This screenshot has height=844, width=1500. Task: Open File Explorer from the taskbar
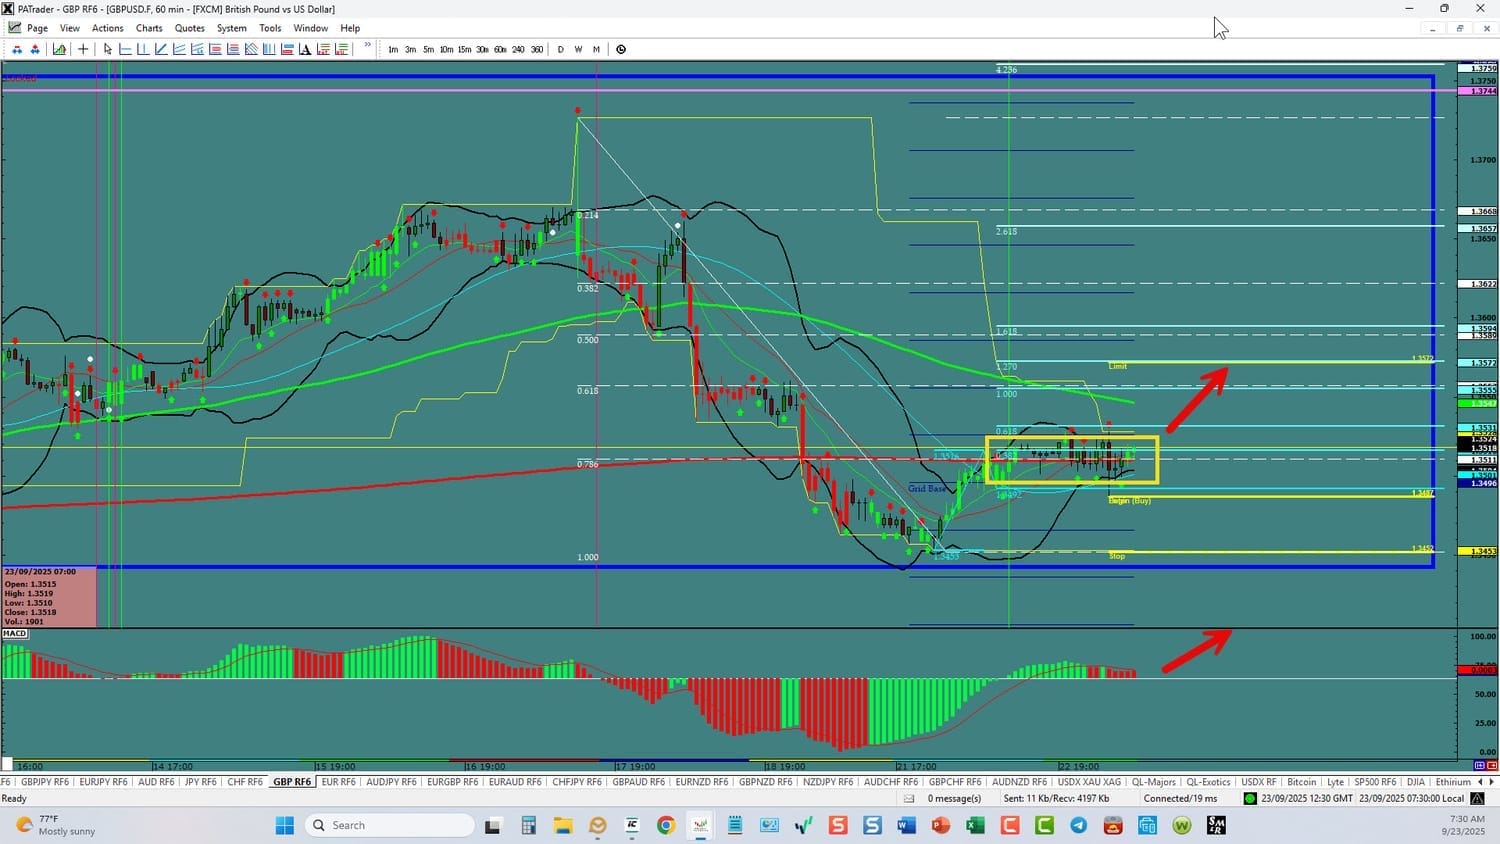(x=563, y=825)
